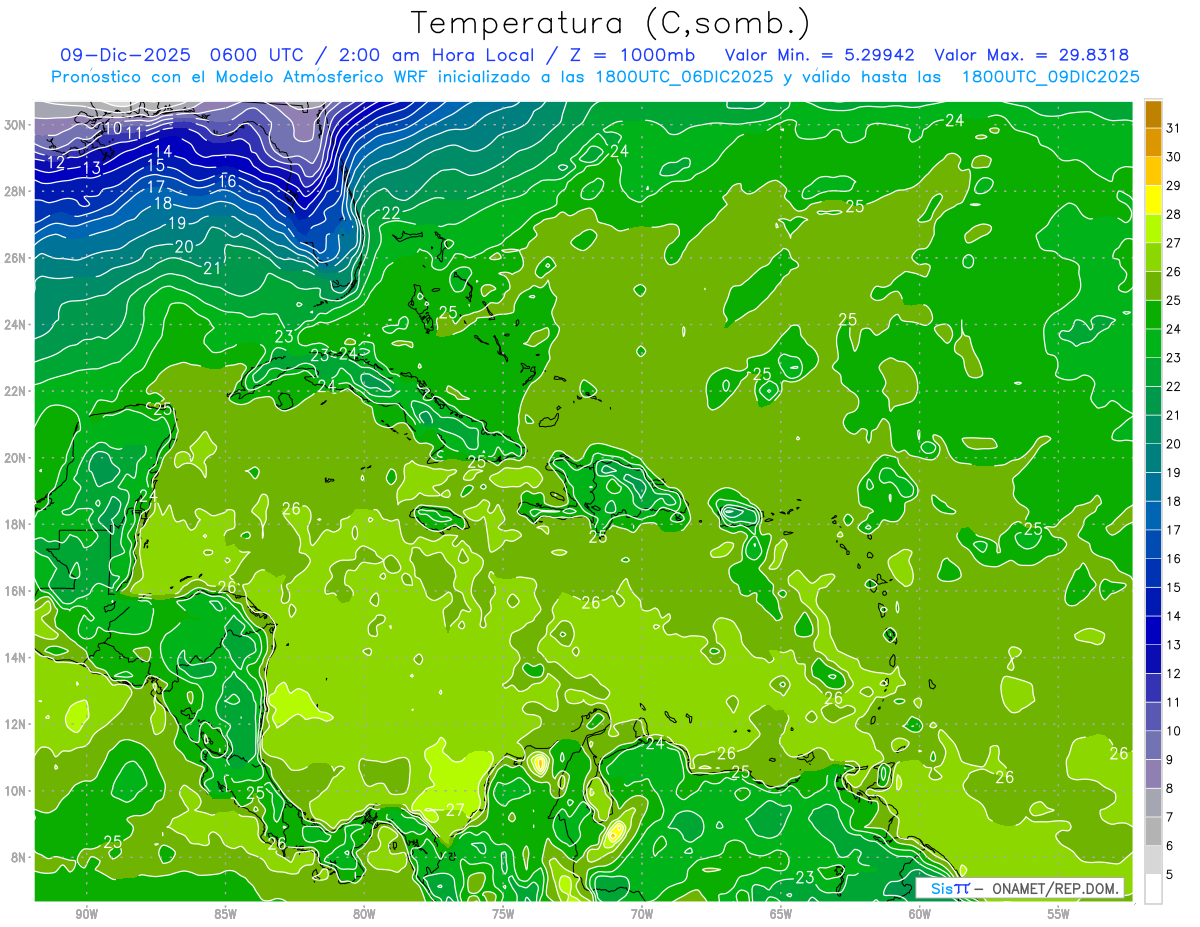Click the 30N latitude axis label
This screenshot has width=1200, height=927.
click(x=17, y=125)
